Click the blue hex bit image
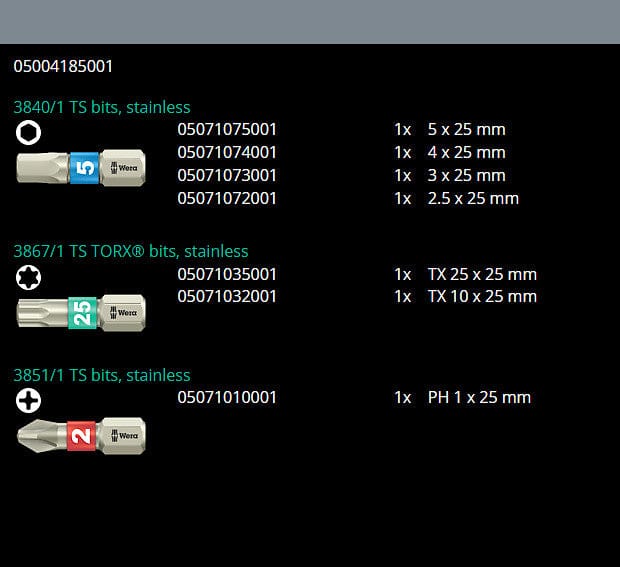The width and height of the screenshot is (620, 567). pyautogui.click(x=81, y=168)
